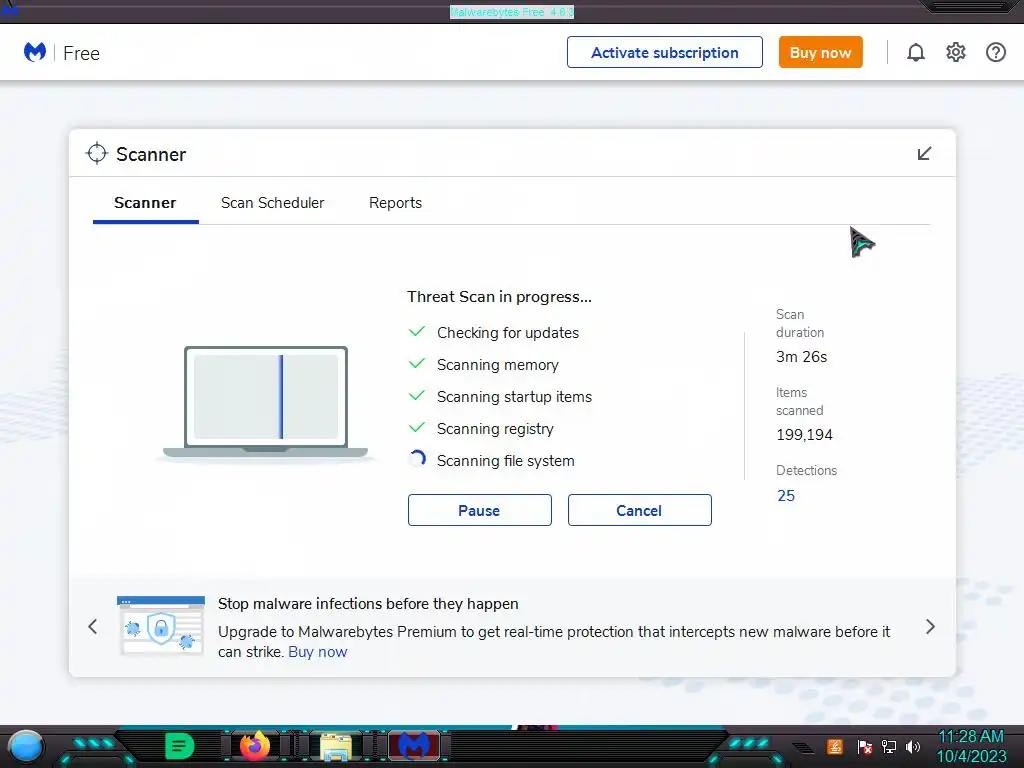Open File Explorer from the taskbar
1024x768 pixels.
pyautogui.click(x=336, y=747)
